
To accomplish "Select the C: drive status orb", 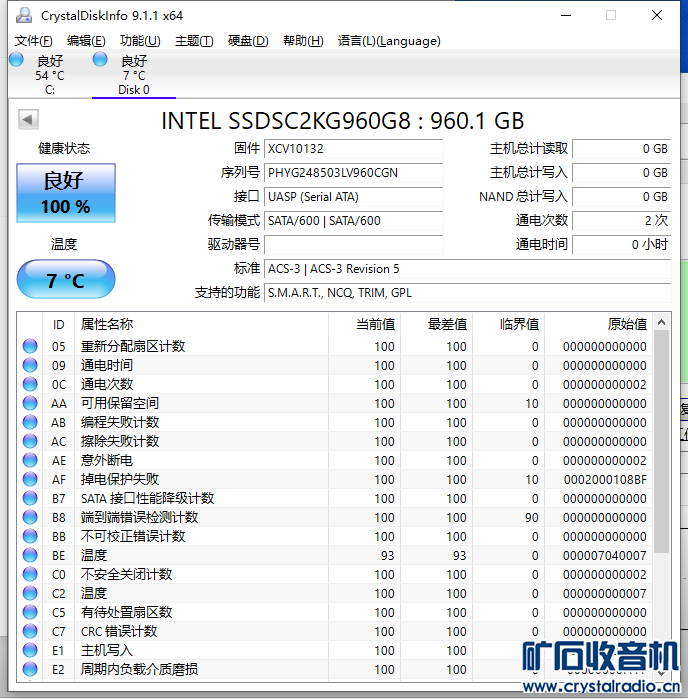I will pos(16,60).
